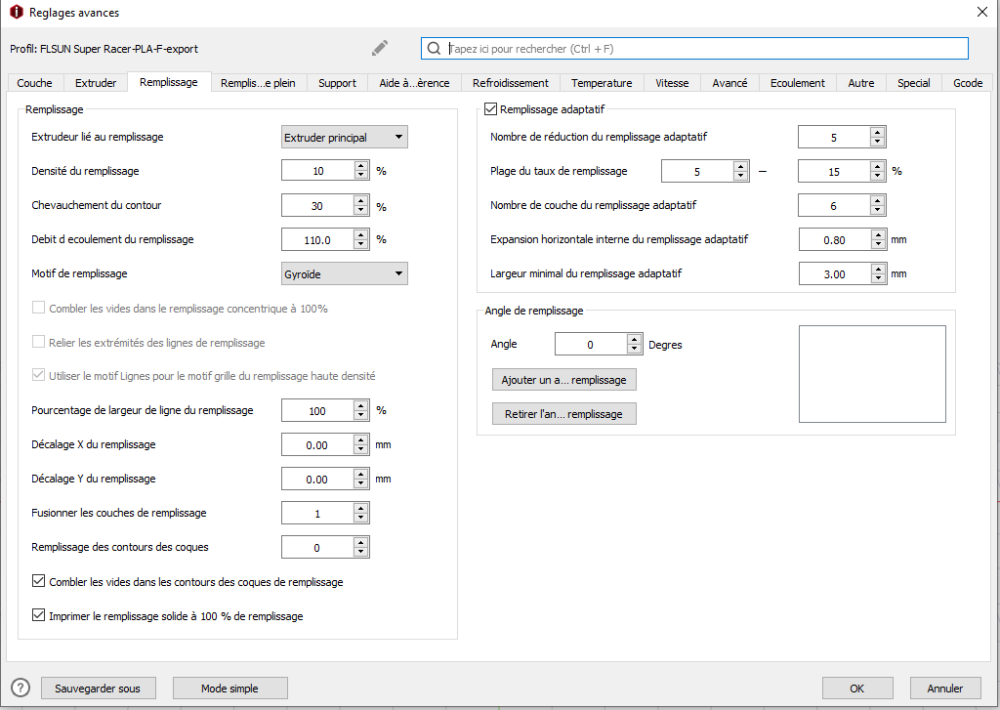
Task: Open the Autre tab
Action: coord(861,83)
